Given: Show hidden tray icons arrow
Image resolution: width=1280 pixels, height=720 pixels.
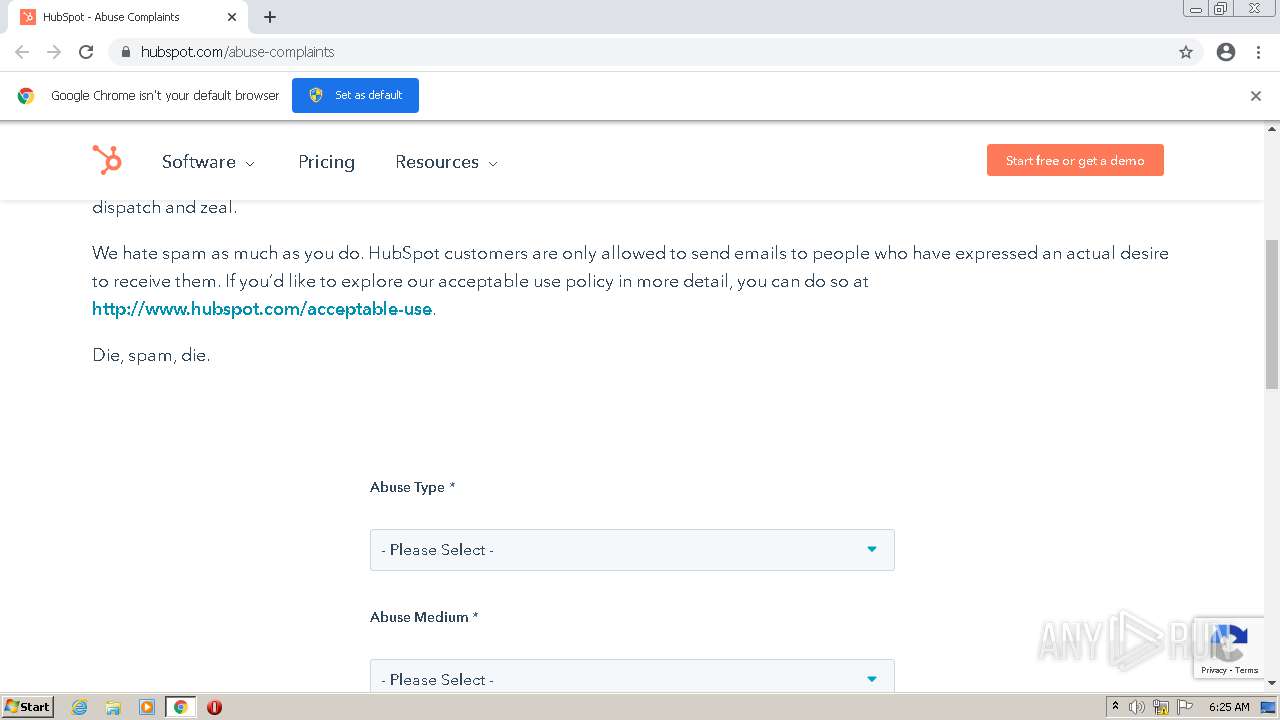Looking at the screenshot, I should coord(1115,707).
